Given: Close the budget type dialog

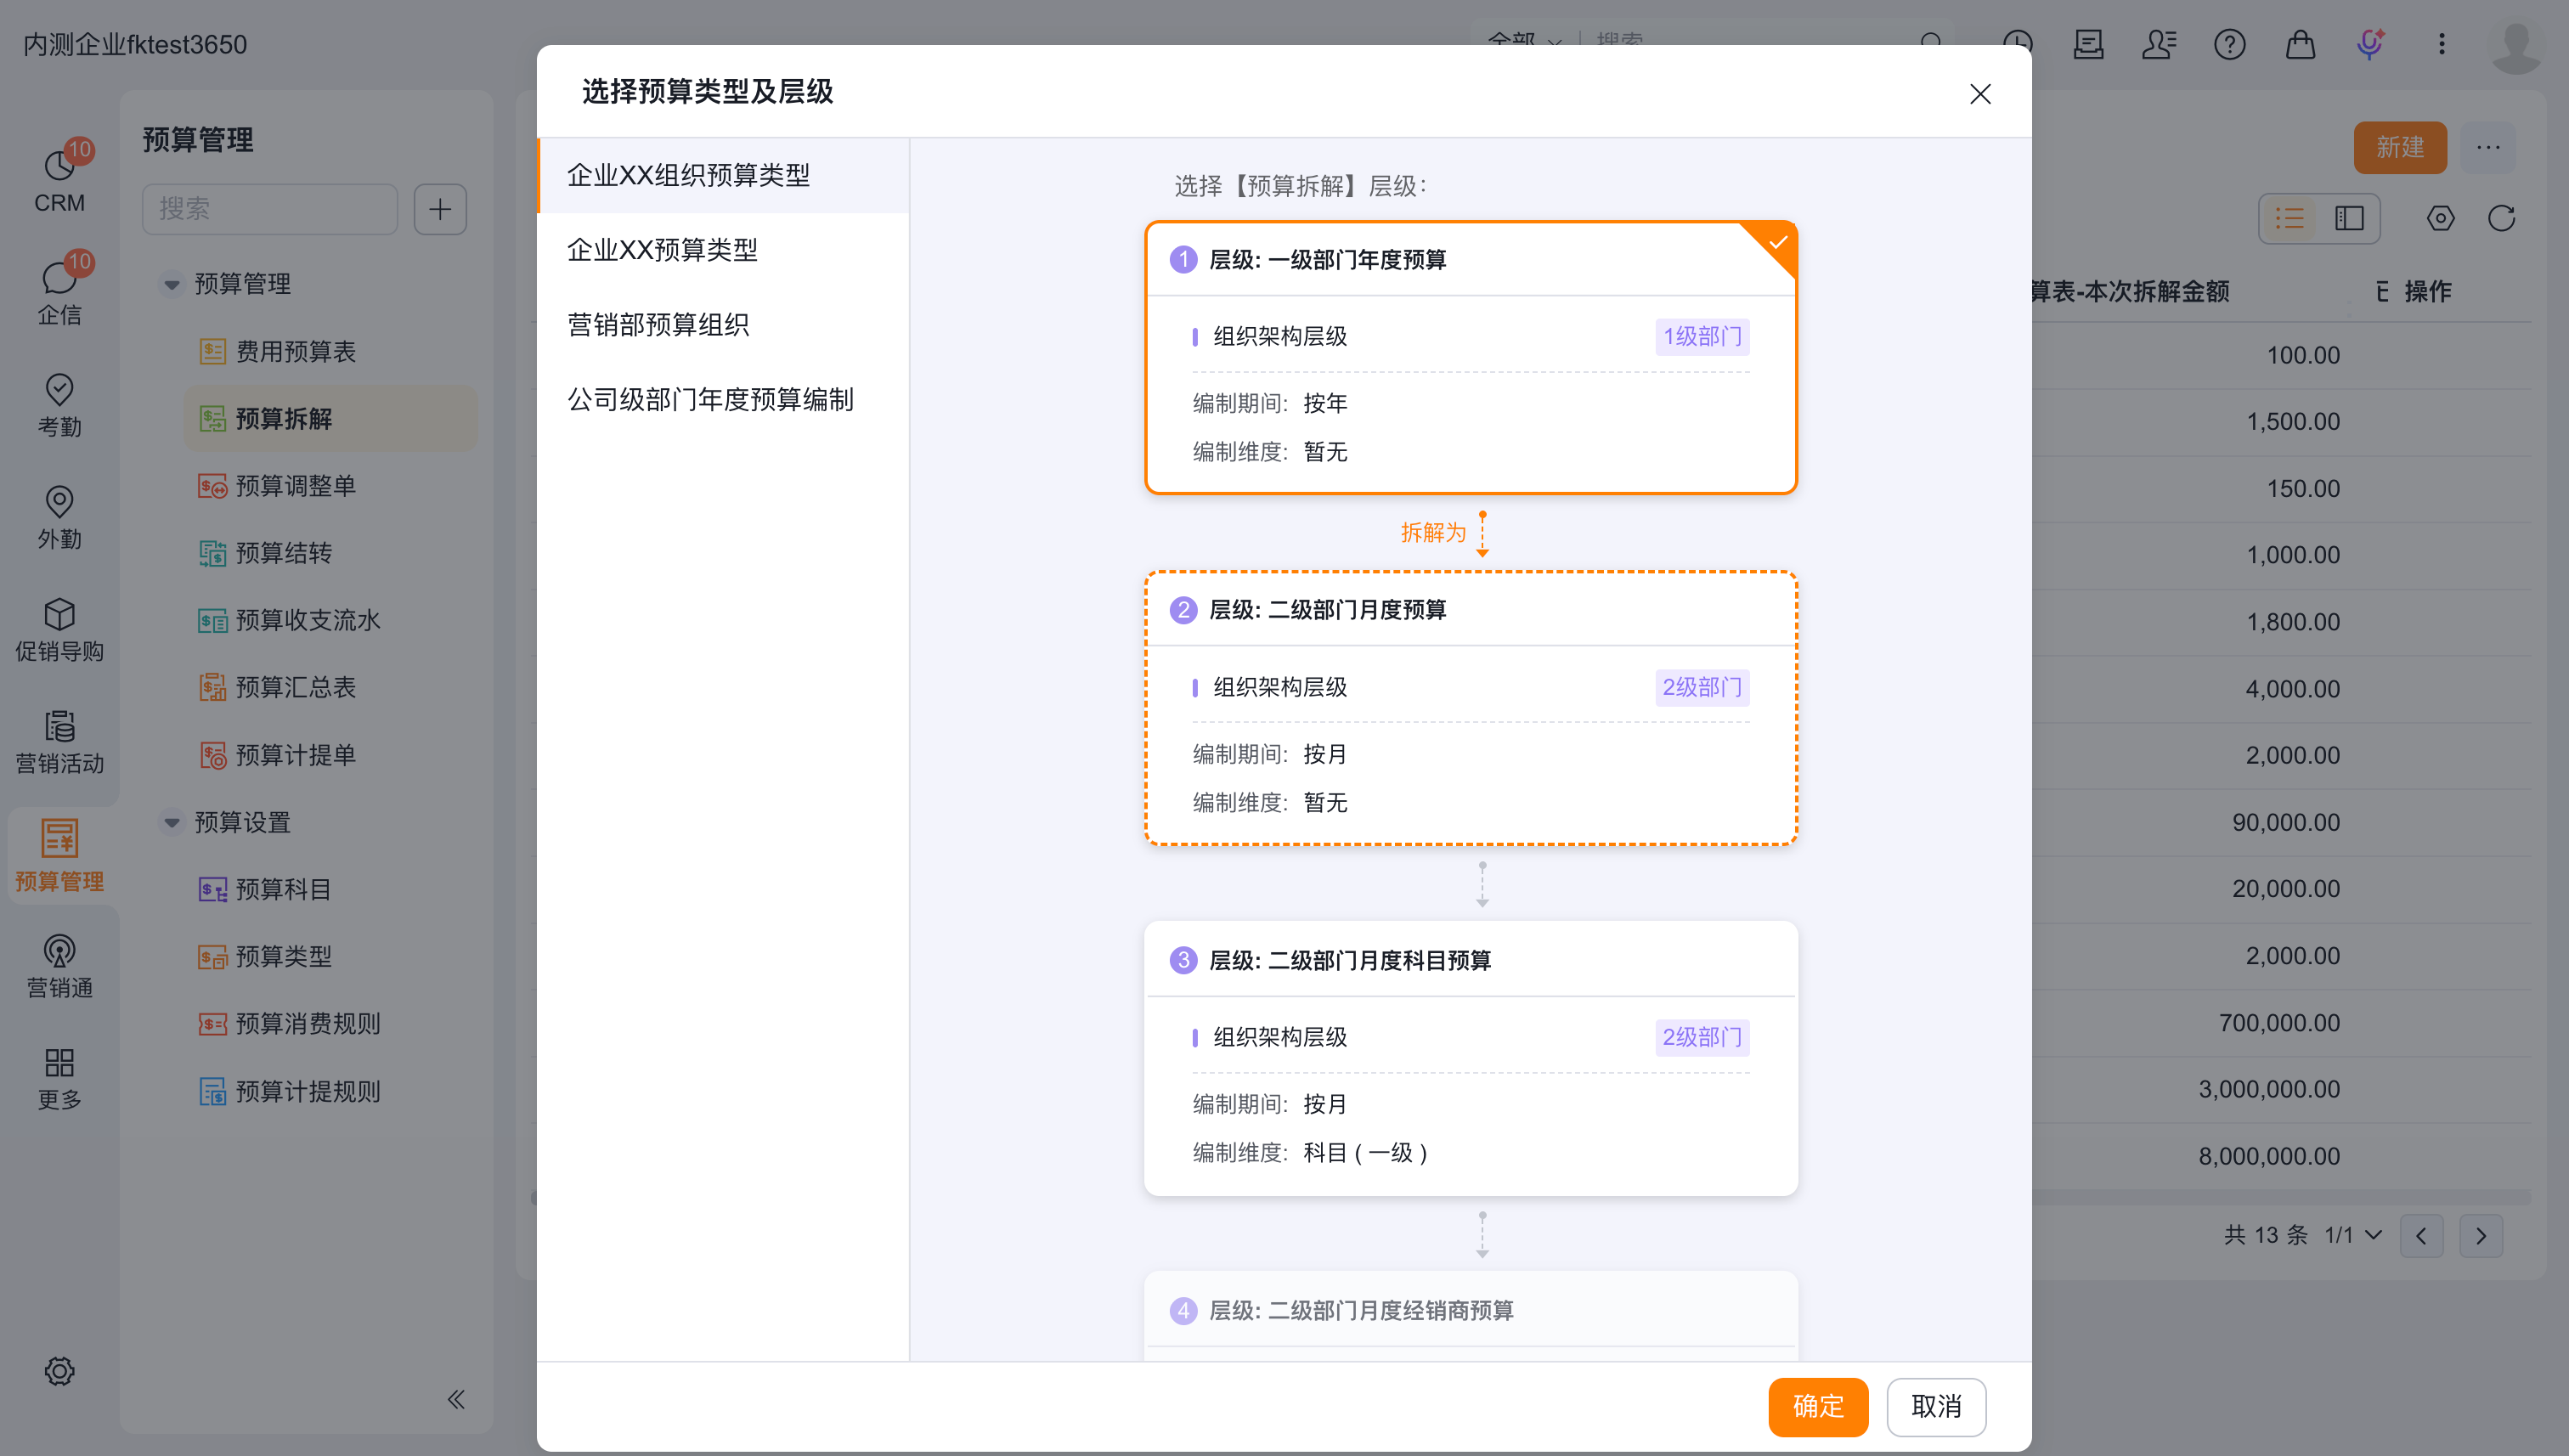Looking at the screenshot, I should (1979, 94).
